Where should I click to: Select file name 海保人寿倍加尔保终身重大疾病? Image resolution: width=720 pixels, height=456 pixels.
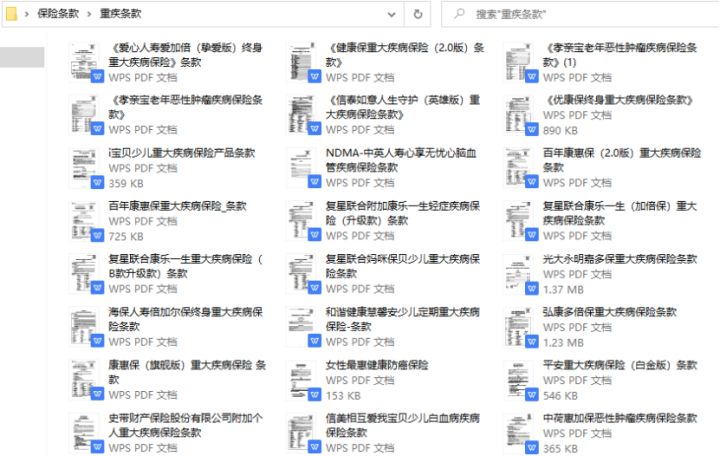pyautogui.click(x=186, y=319)
